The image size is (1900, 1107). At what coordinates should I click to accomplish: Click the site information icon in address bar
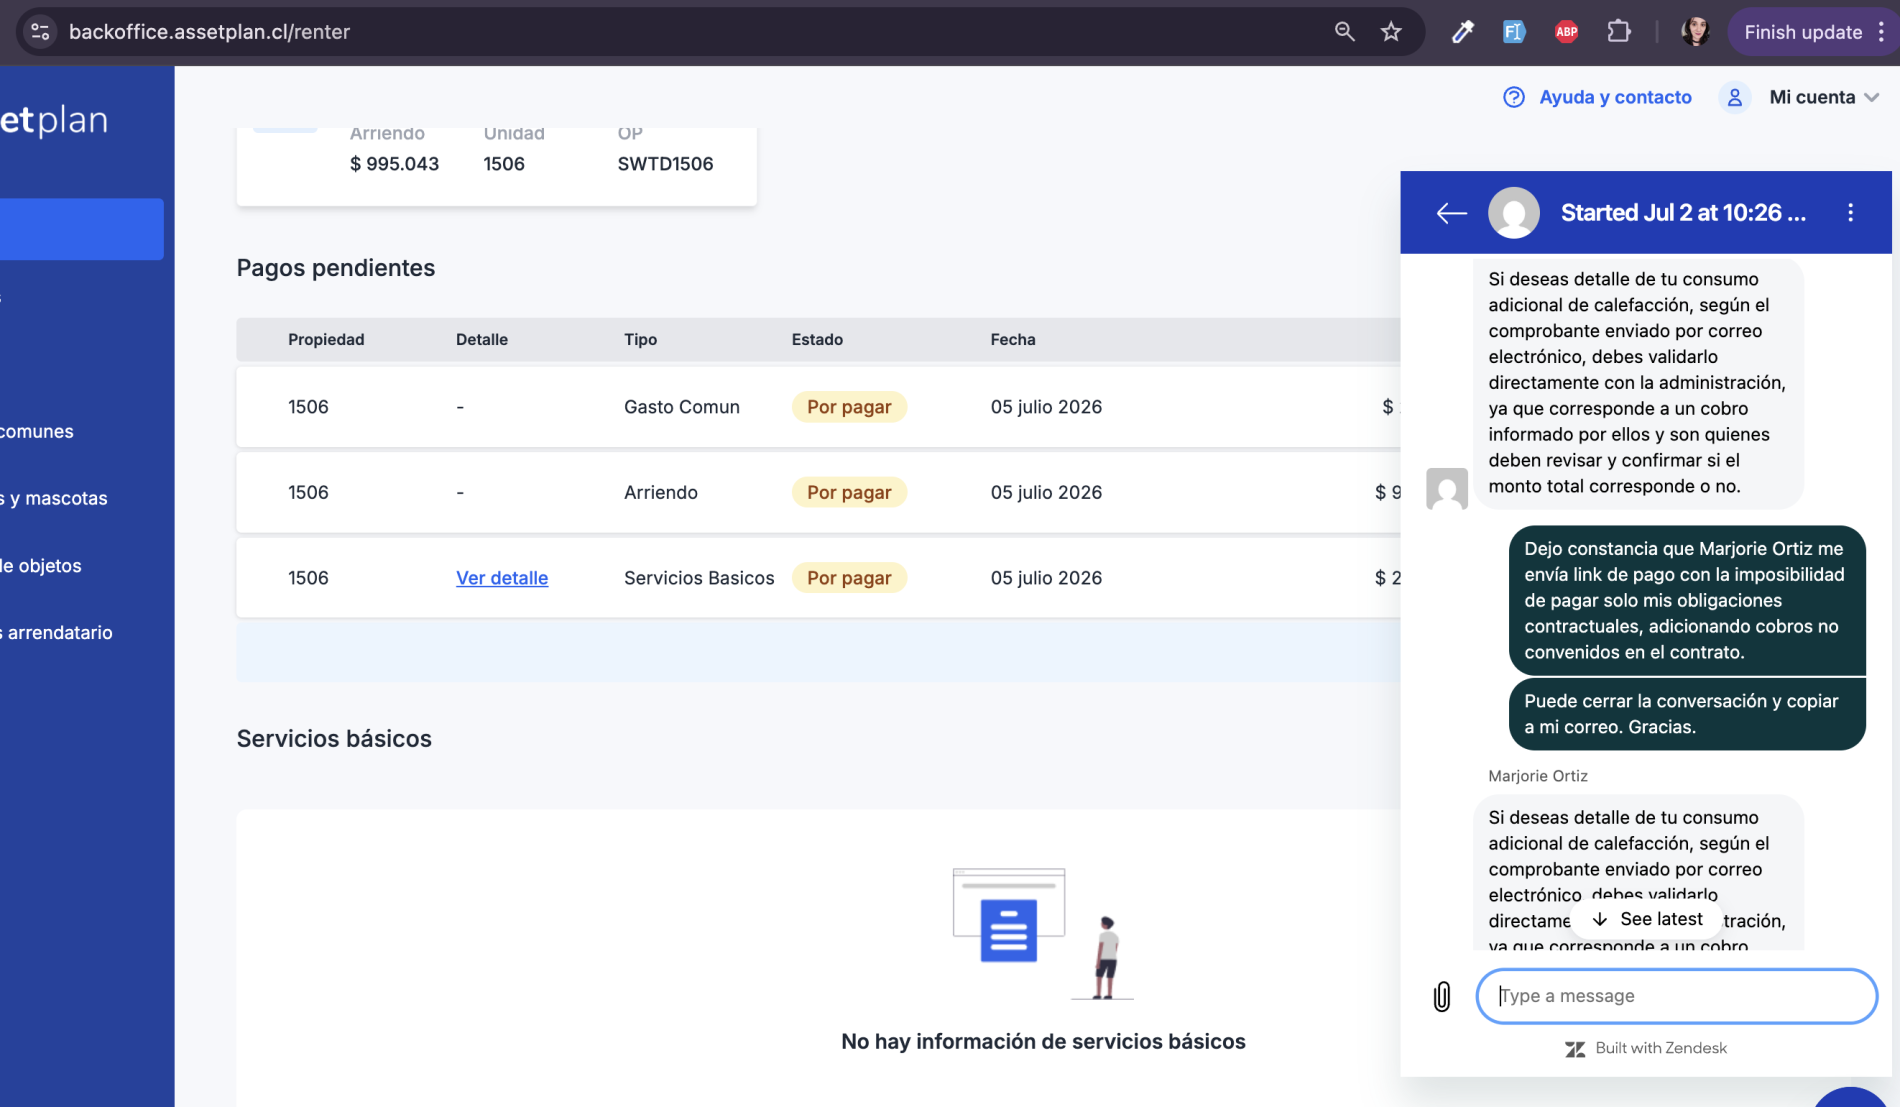(40, 32)
